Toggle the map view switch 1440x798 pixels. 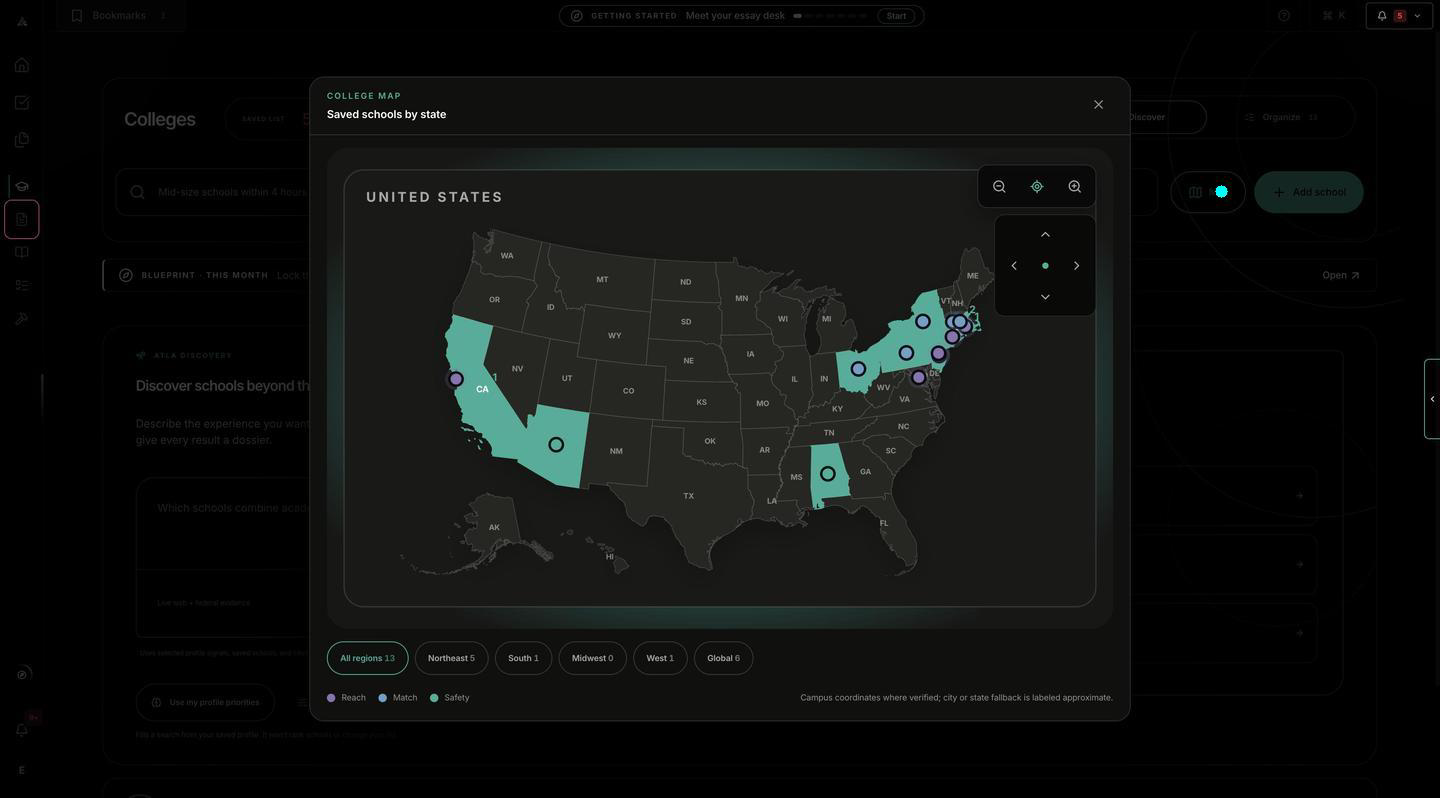tap(1208, 192)
